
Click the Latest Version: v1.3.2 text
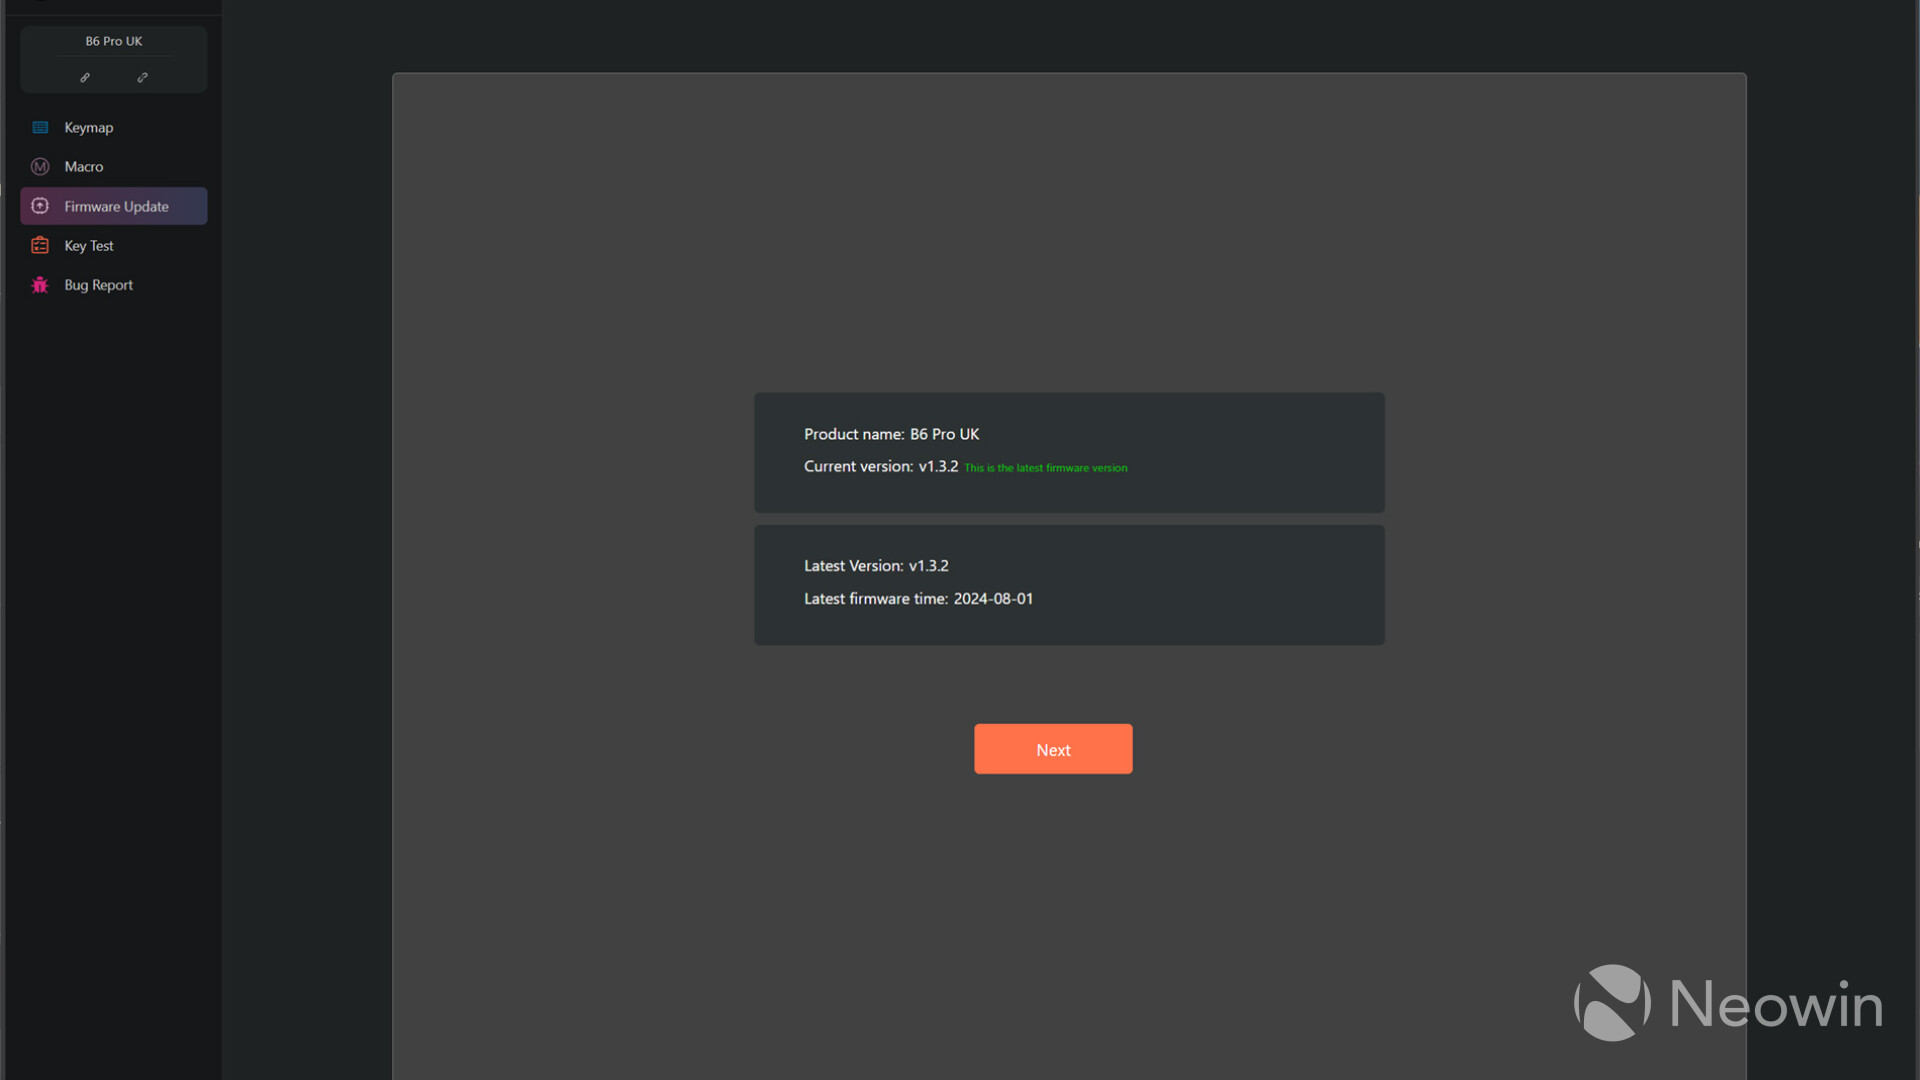pyautogui.click(x=876, y=566)
